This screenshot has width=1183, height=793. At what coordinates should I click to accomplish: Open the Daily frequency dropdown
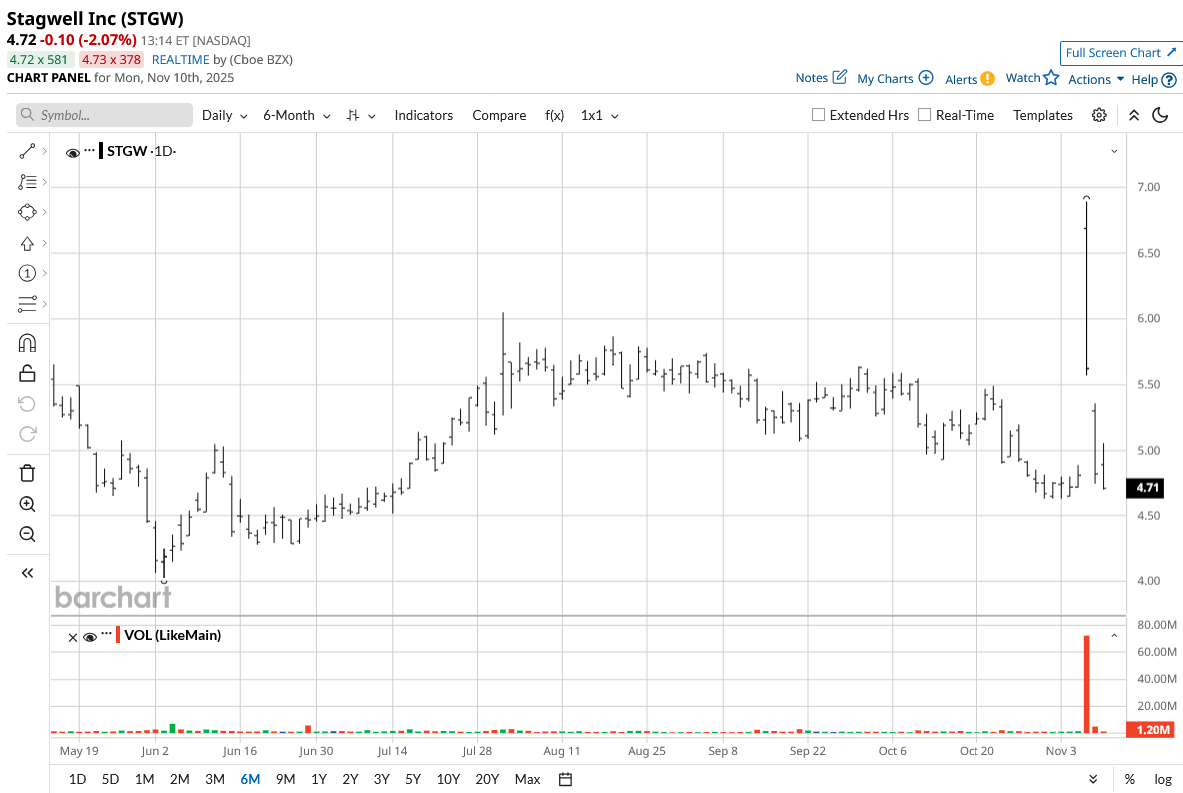225,115
